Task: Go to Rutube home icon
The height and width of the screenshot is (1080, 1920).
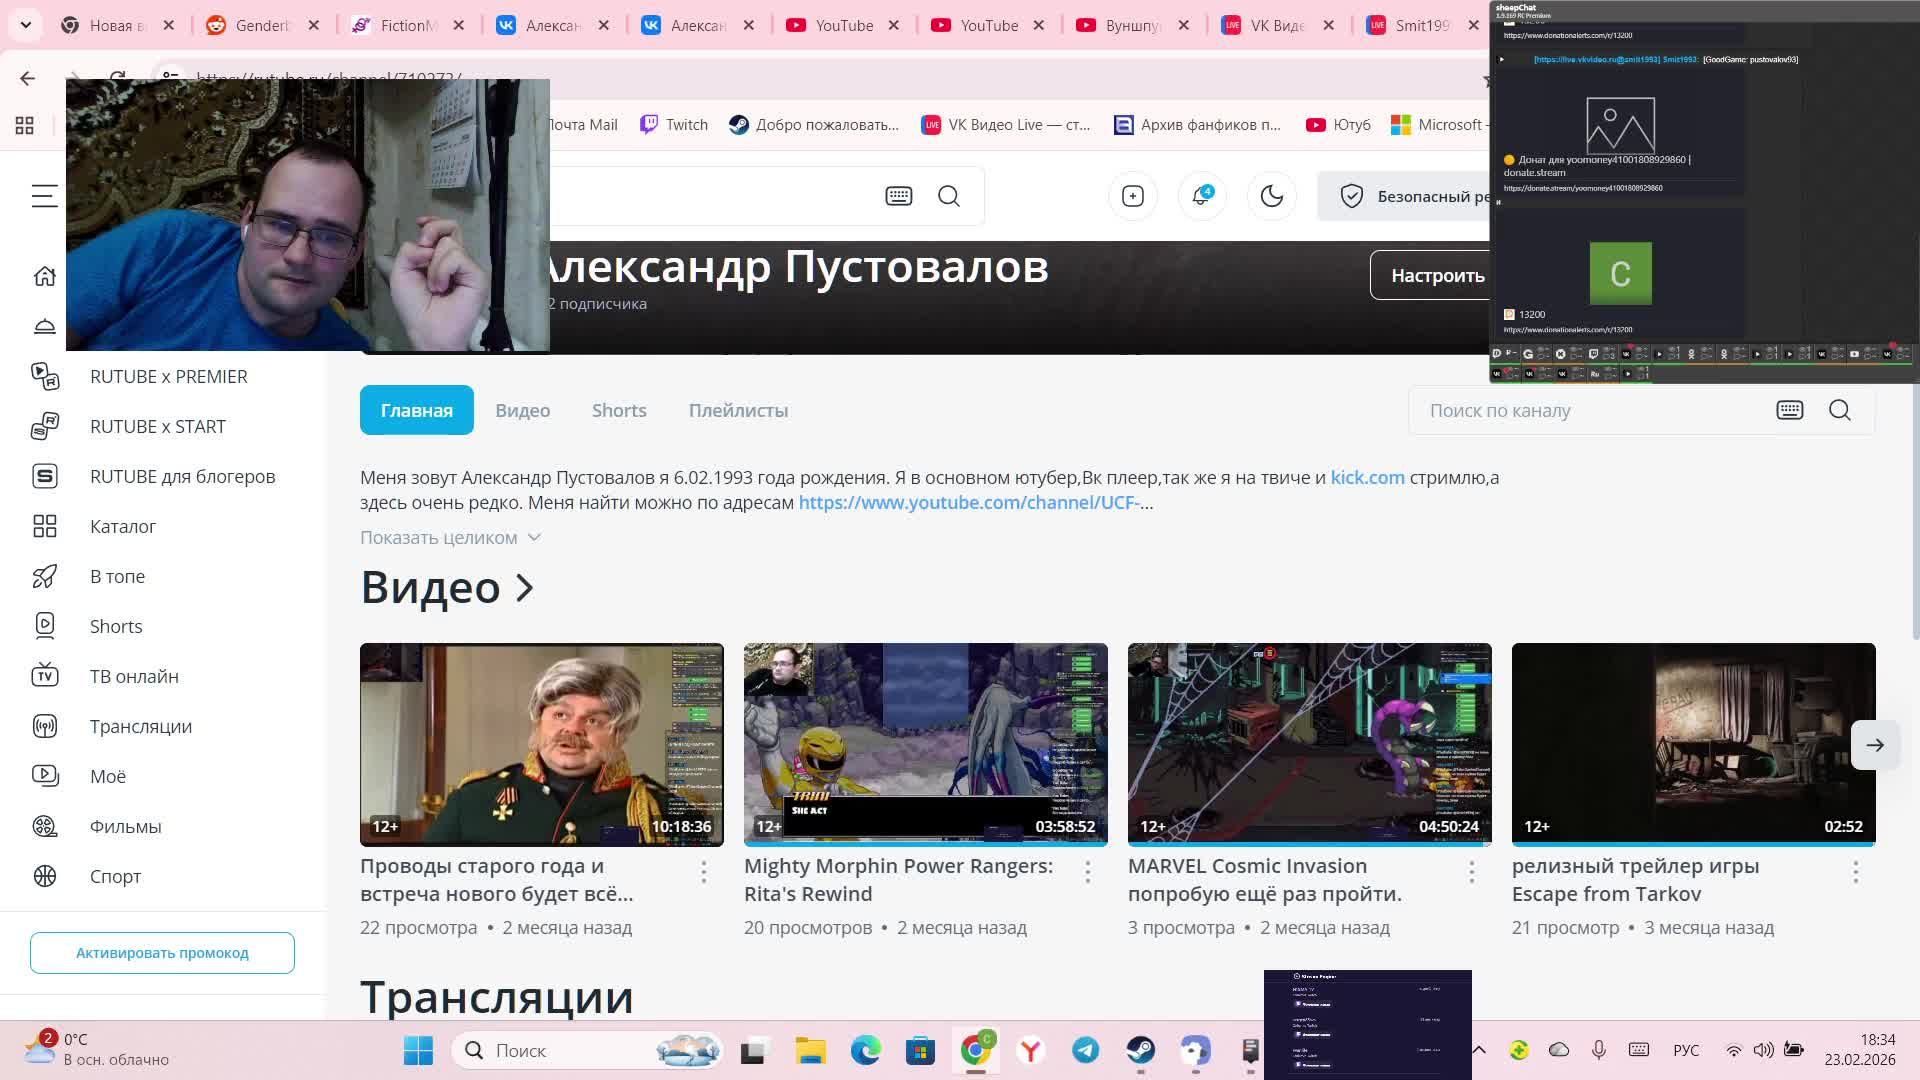Action: 44,276
